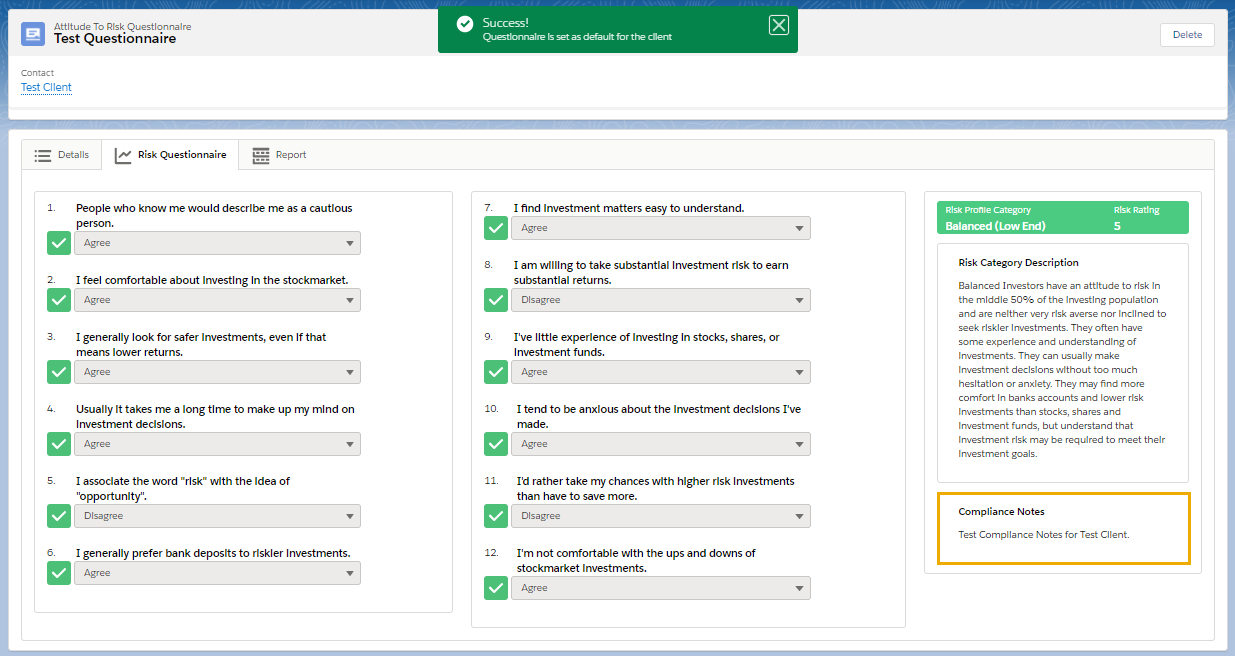Image resolution: width=1235 pixels, height=656 pixels.
Task: Click the Details tab list icon
Action: coord(43,155)
